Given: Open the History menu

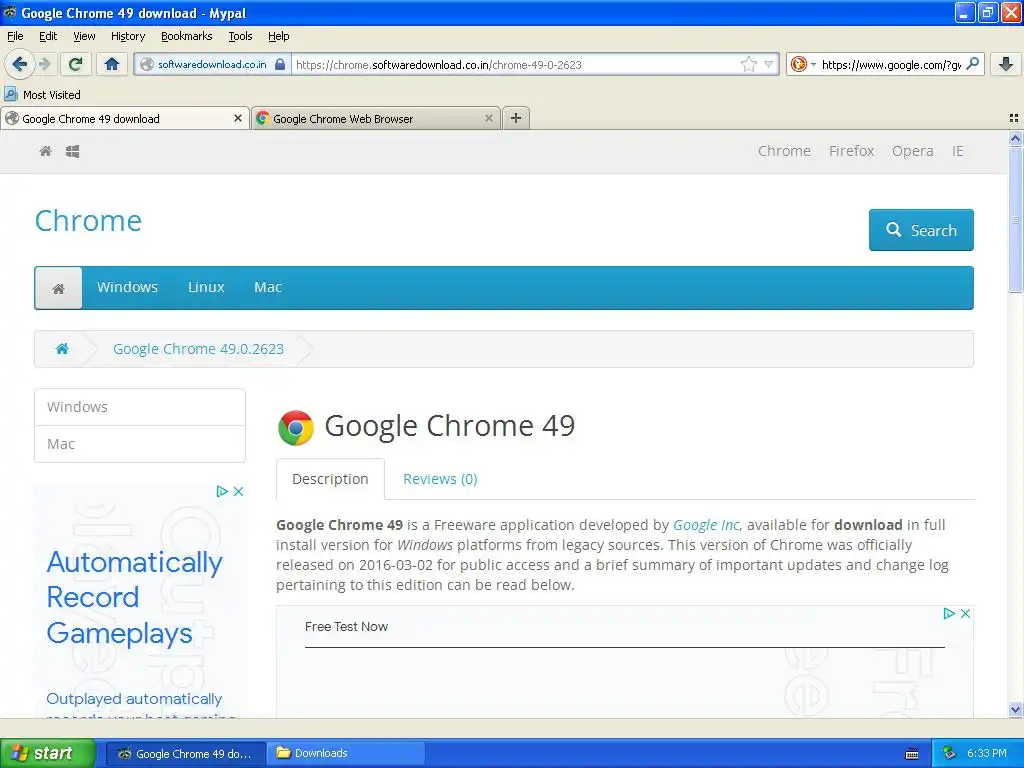Looking at the screenshot, I should tap(128, 36).
